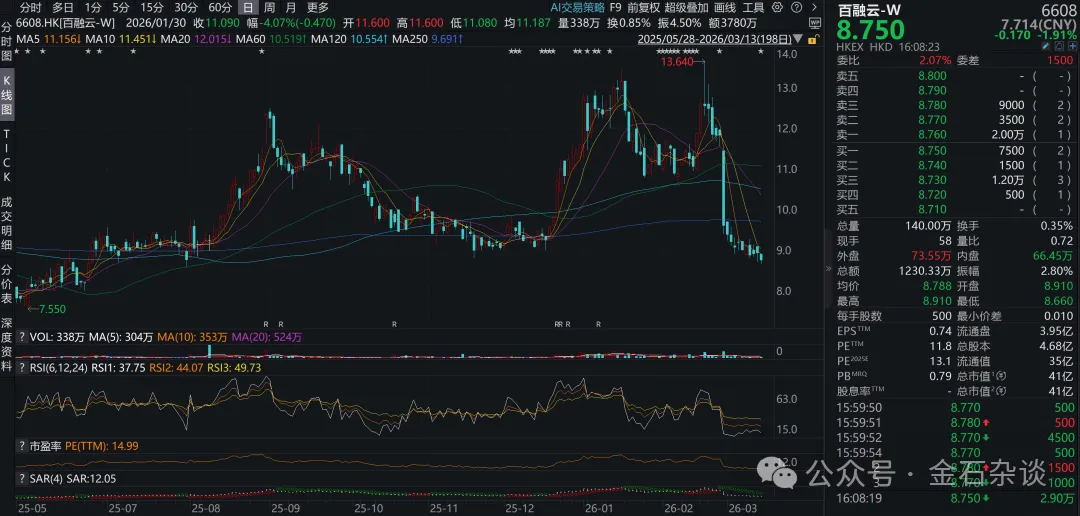The width and height of the screenshot is (1080, 516).
Task: Open the 工具 tools menu
Action: click(754, 8)
